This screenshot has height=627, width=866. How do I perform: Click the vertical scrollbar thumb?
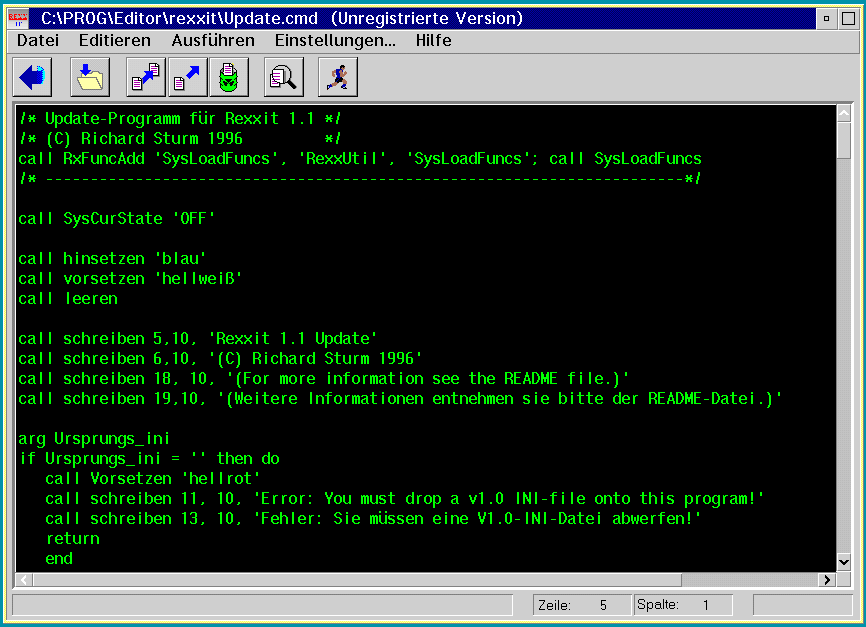843,140
